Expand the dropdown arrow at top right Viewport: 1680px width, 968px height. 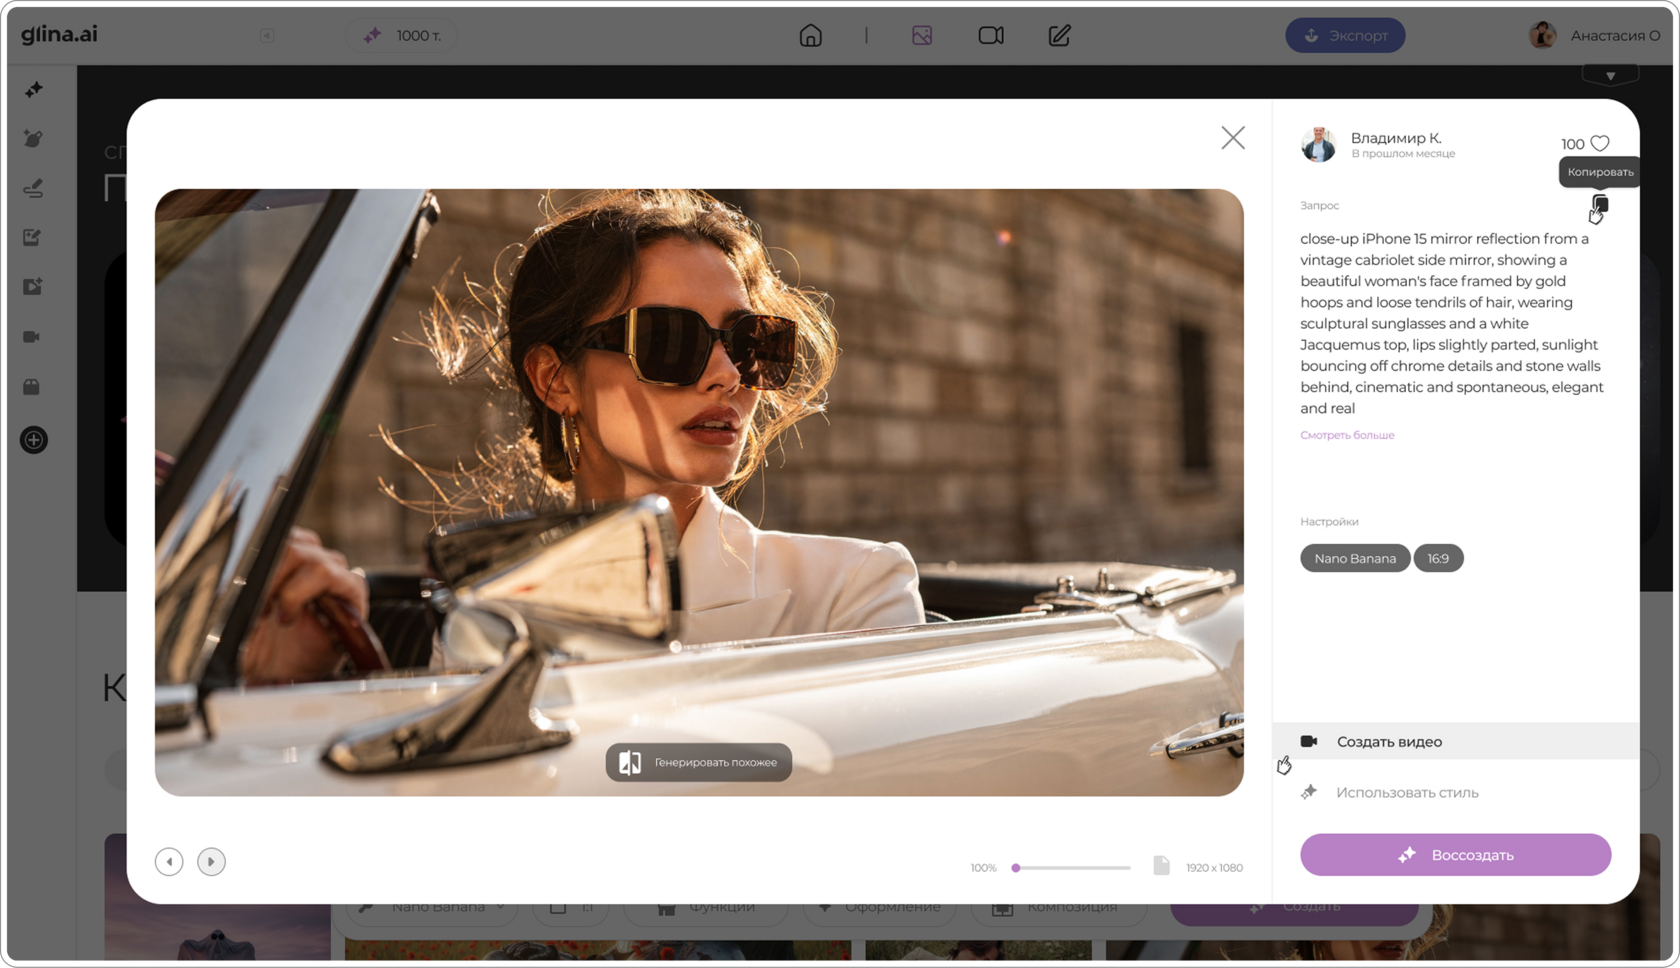(1610, 76)
